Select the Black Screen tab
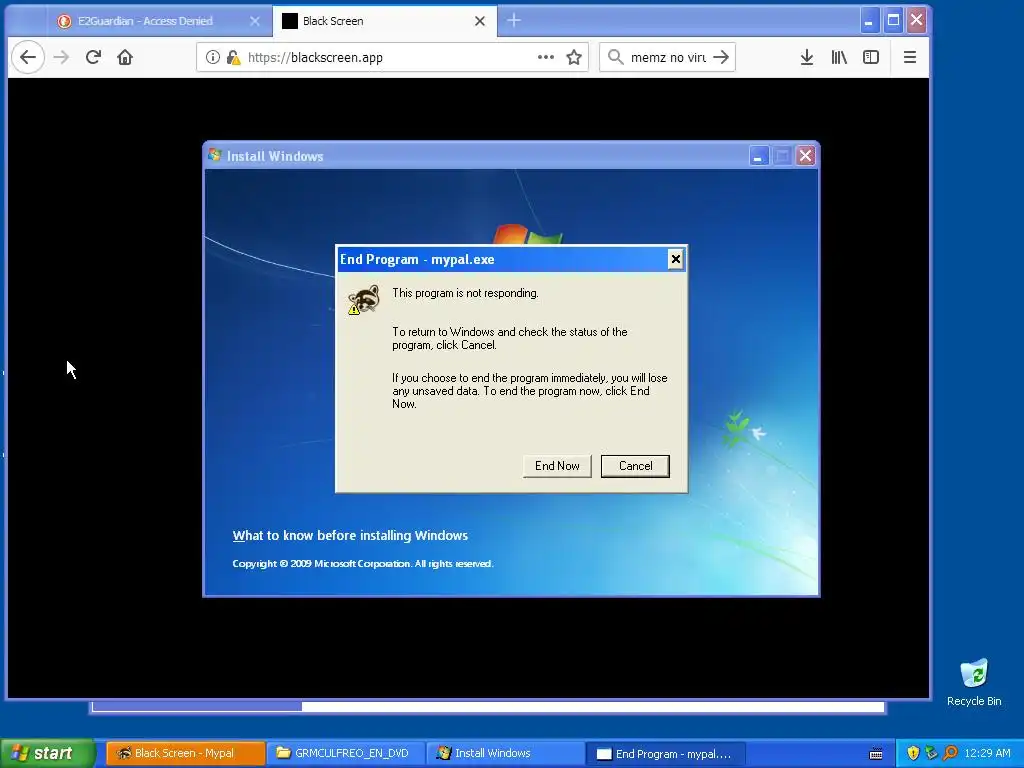The width and height of the screenshot is (1024, 768). click(385, 21)
